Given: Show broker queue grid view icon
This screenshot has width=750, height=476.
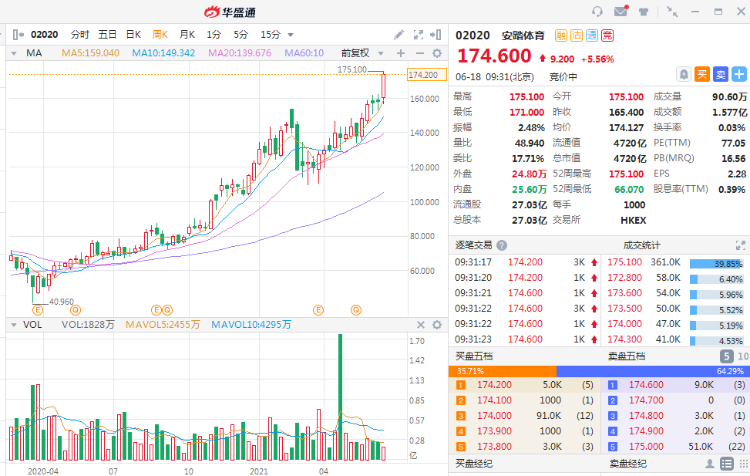Looking at the screenshot, I should pyautogui.click(x=743, y=464).
